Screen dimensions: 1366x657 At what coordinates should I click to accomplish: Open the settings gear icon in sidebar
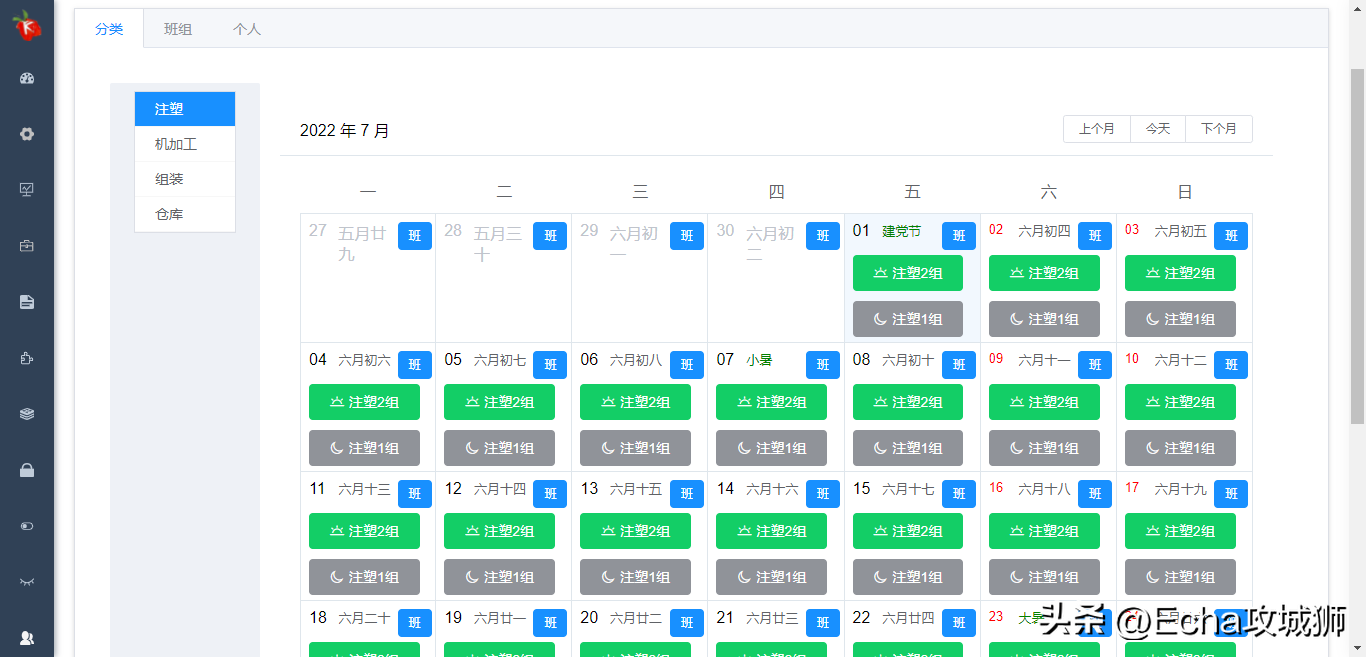pos(27,134)
